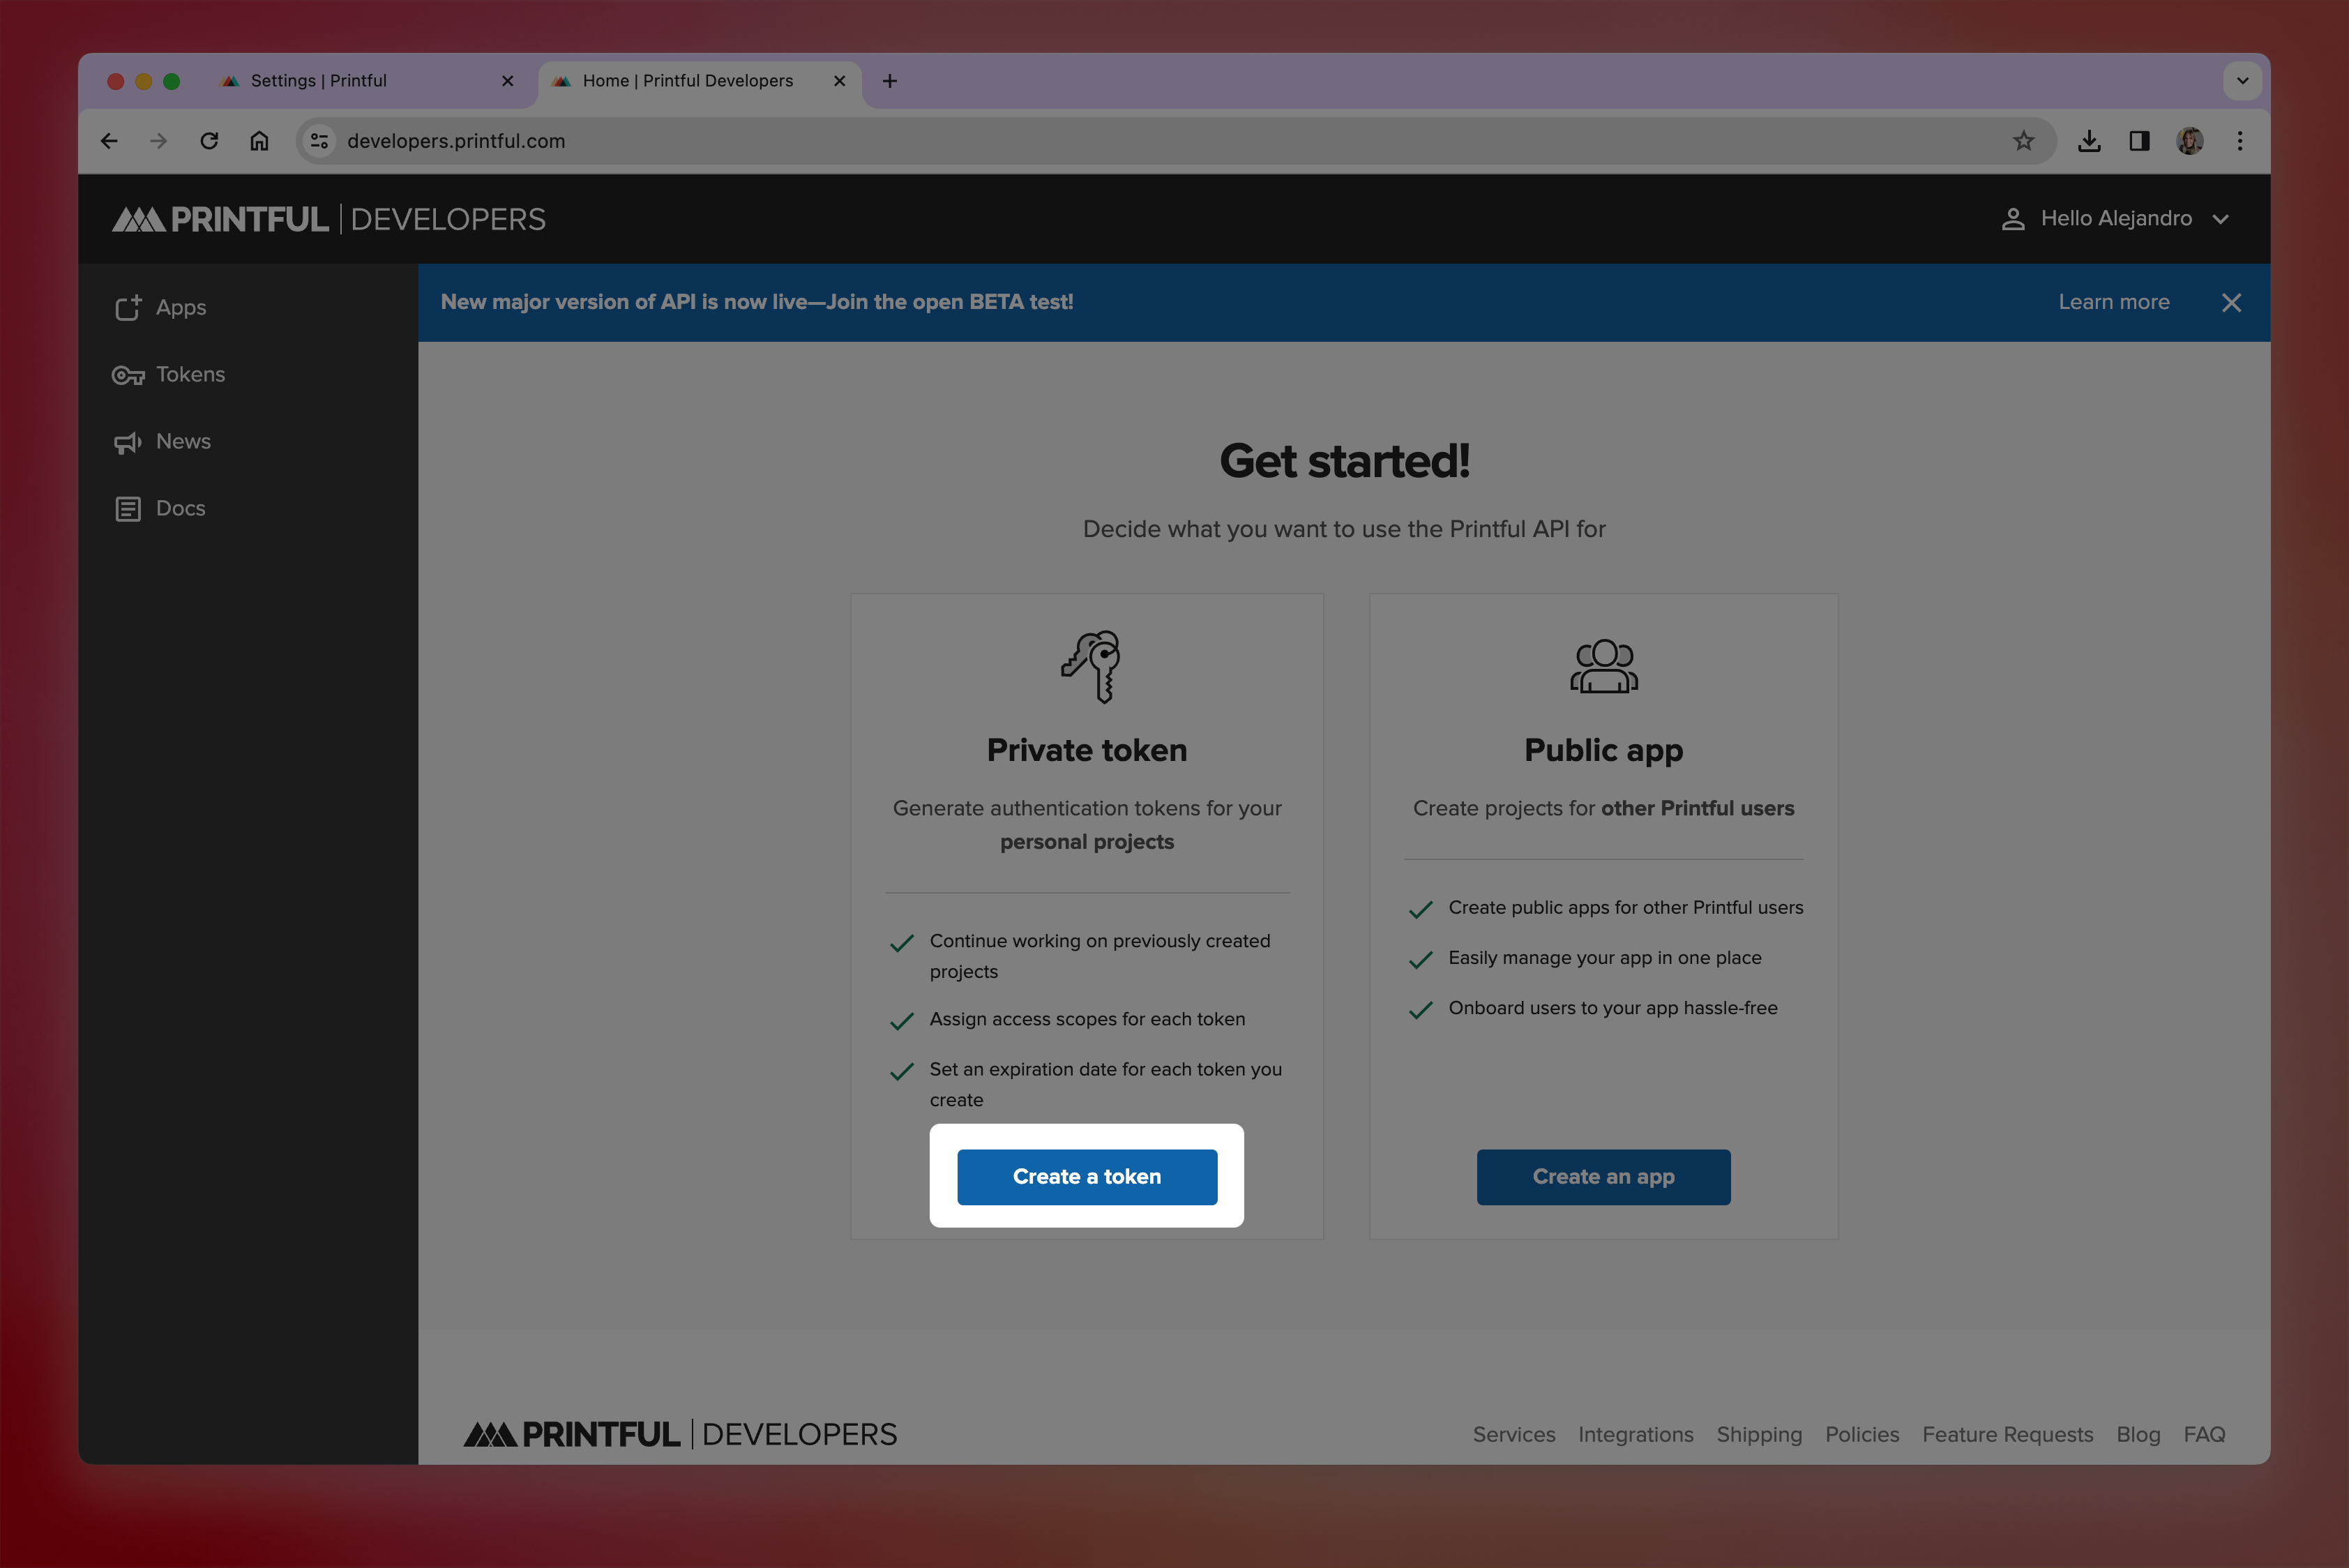Open Chrome's three-dot menu
The height and width of the screenshot is (1568, 2349).
coord(2240,141)
